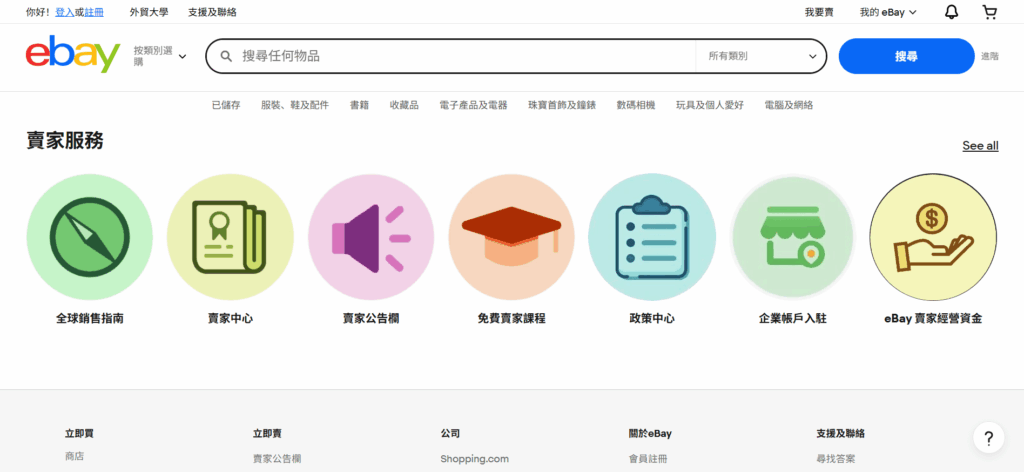Click the 賣家服務 heading
Viewport: 1024px width, 472px height.
tap(65, 140)
